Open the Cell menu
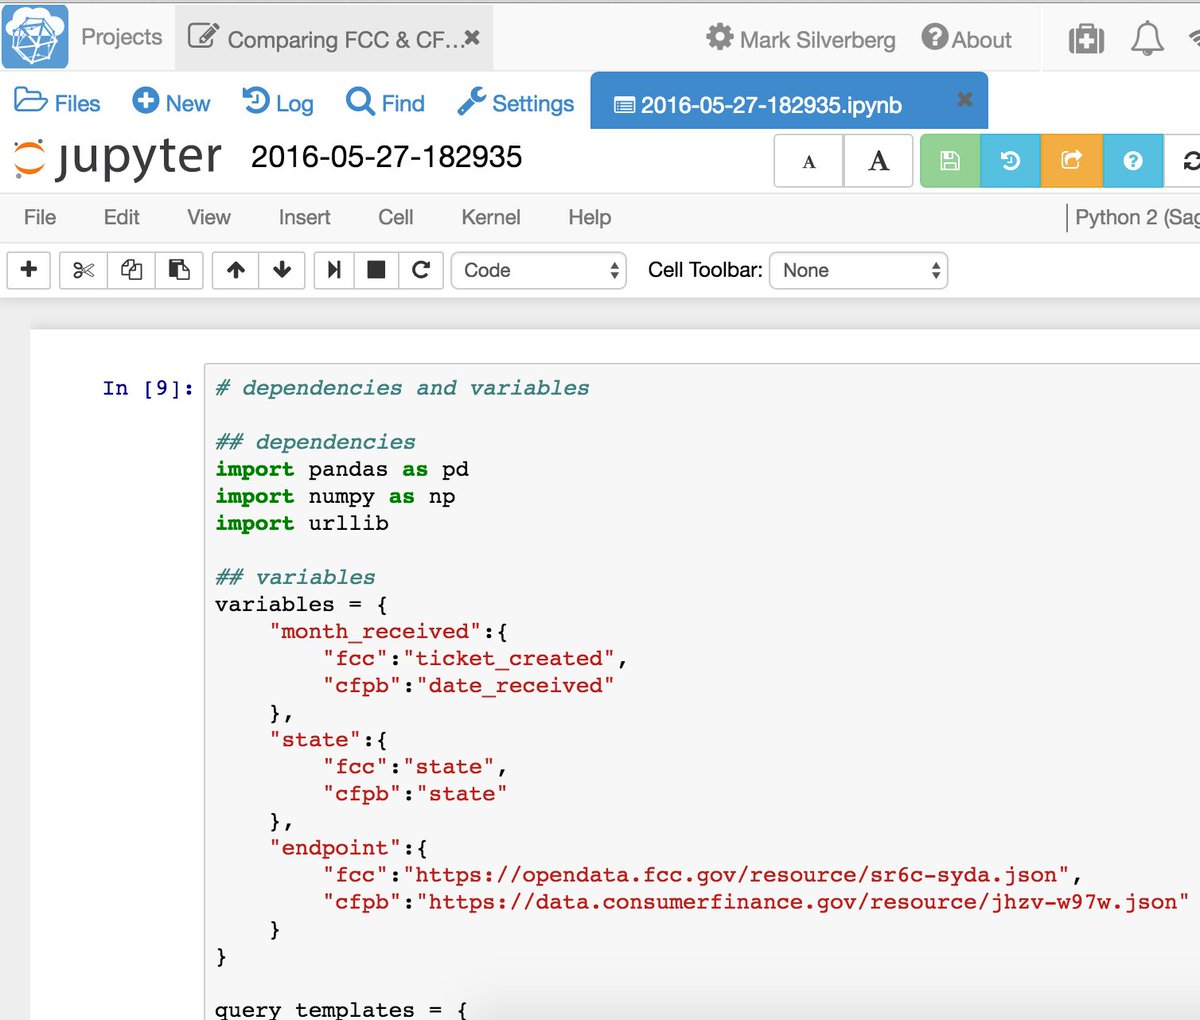The image size is (1200, 1020). [x=396, y=217]
